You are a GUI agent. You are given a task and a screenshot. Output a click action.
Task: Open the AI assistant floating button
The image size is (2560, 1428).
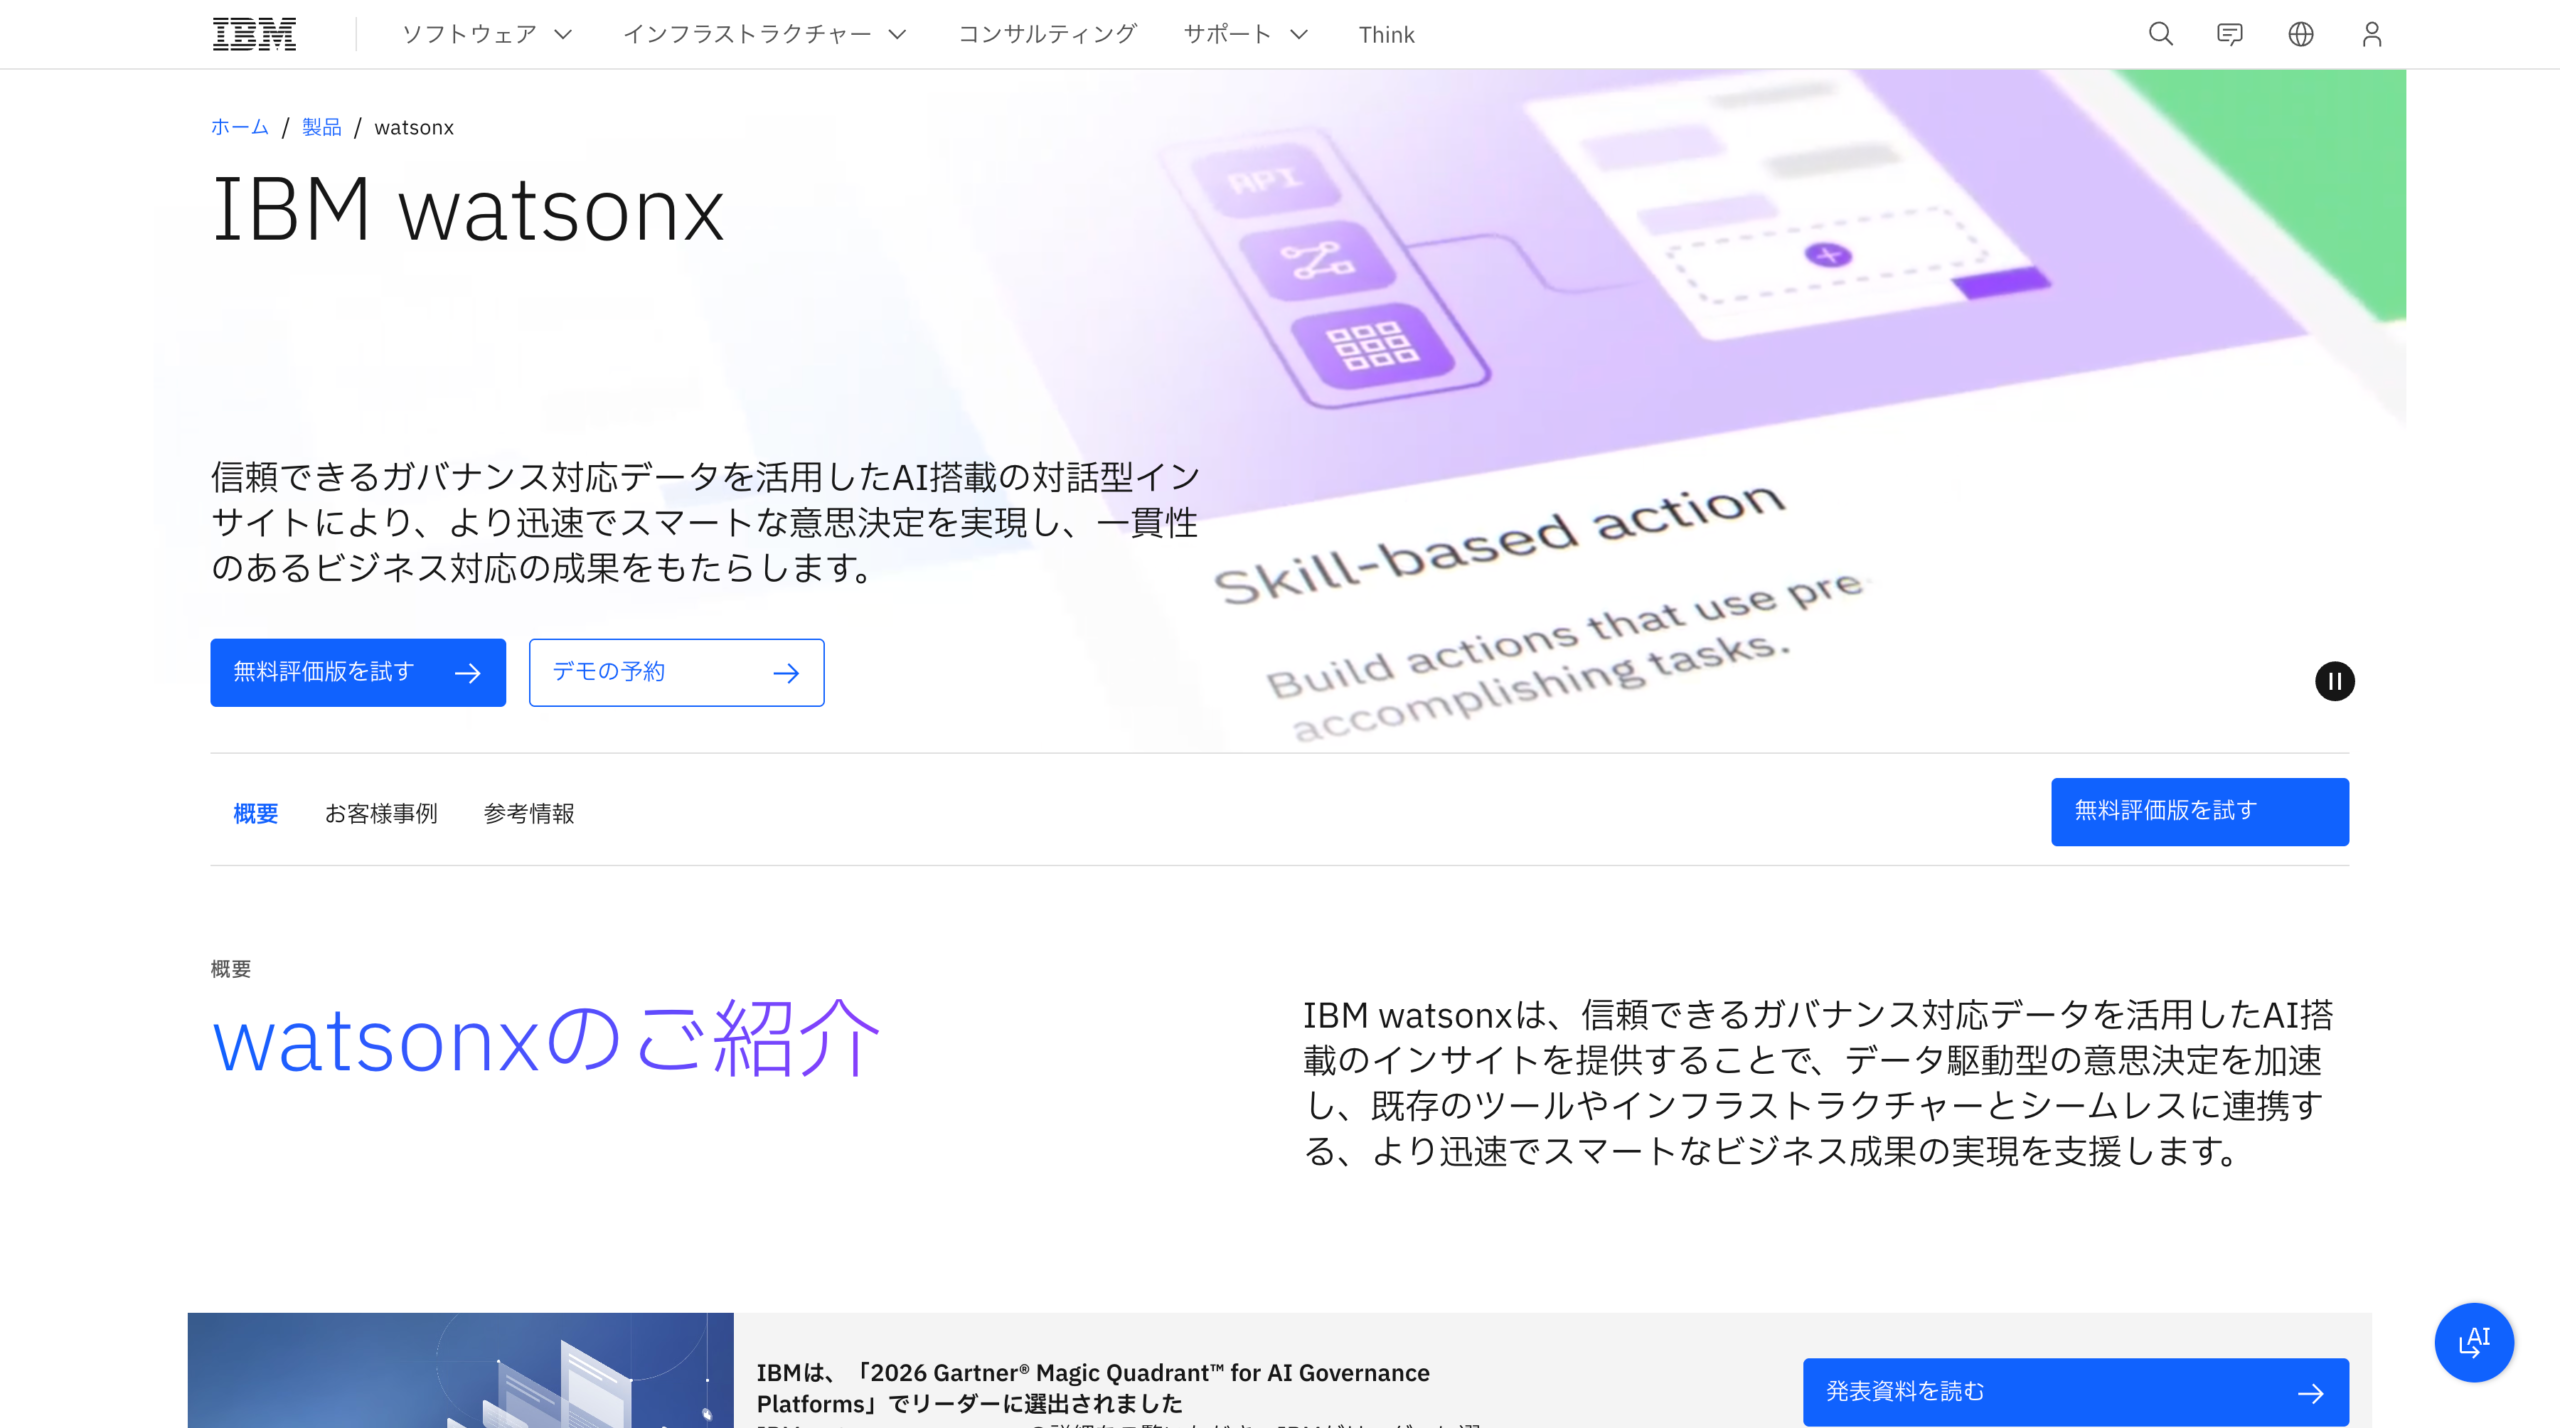click(x=2474, y=1342)
